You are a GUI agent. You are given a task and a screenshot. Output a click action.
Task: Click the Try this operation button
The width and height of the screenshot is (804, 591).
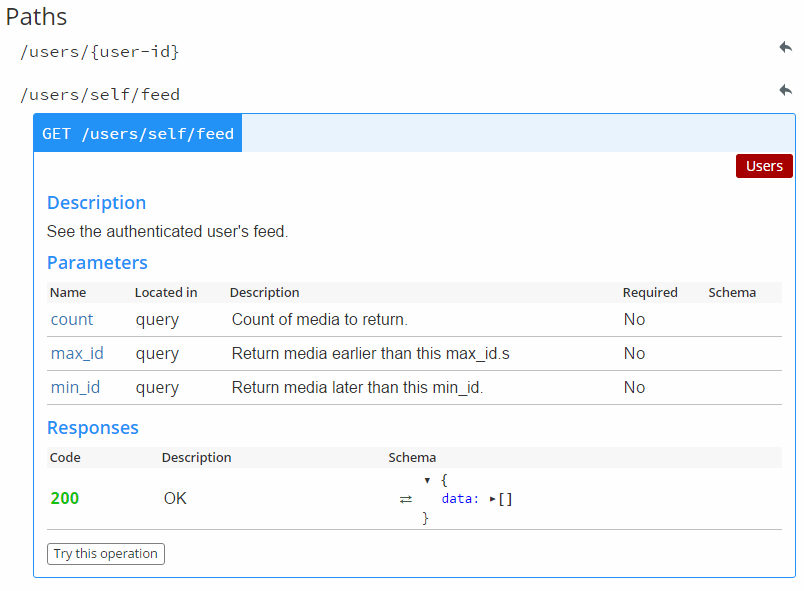(106, 554)
